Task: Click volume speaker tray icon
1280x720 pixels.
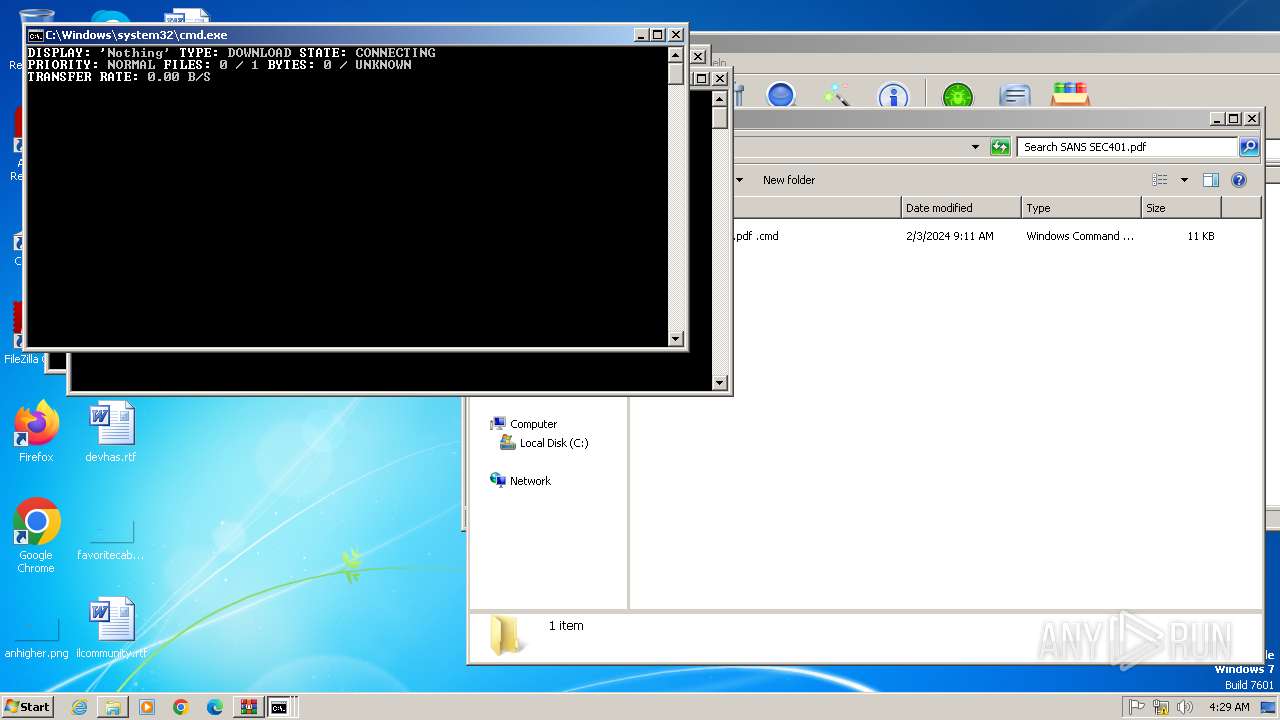Action: tap(1185, 707)
